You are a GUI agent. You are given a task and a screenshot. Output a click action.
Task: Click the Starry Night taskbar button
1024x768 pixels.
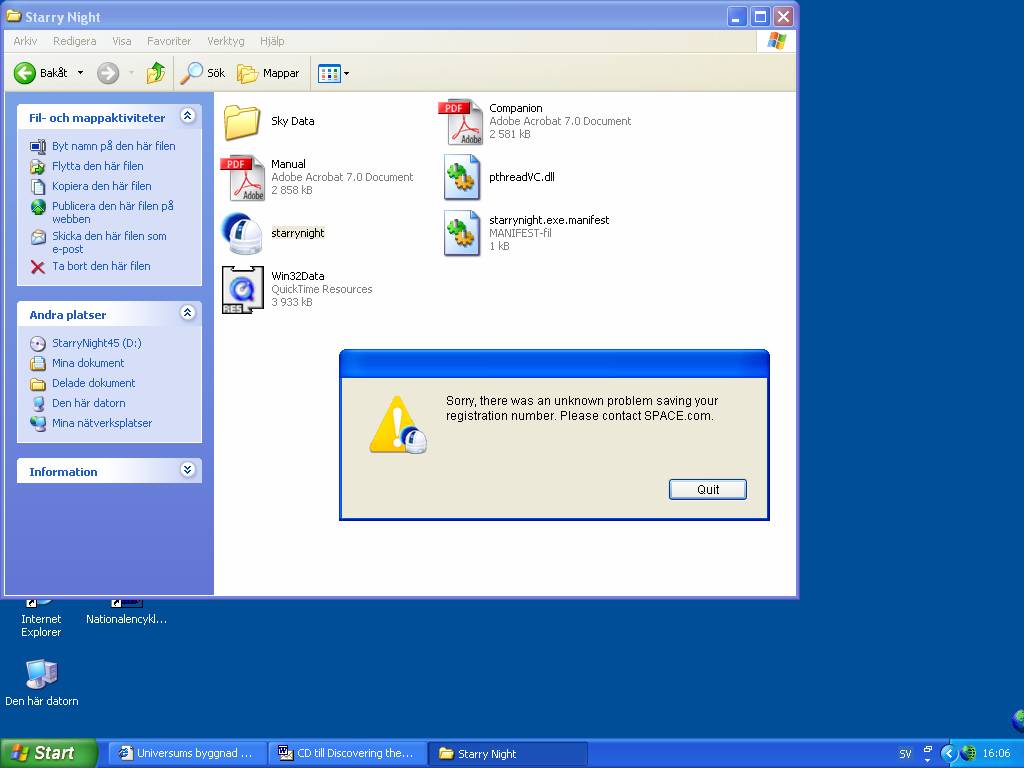coord(508,753)
